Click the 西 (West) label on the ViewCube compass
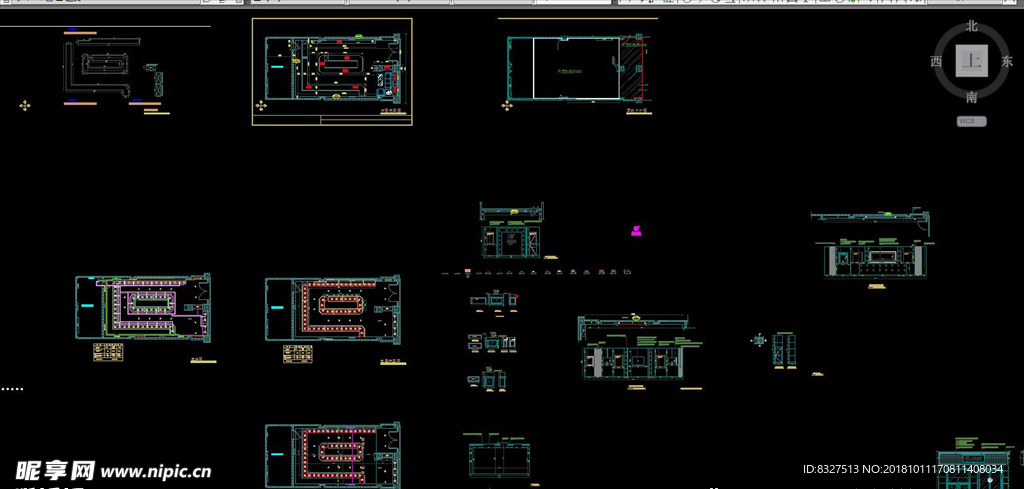Image resolution: width=1024 pixels, height=489 pixels. [936, 62]
